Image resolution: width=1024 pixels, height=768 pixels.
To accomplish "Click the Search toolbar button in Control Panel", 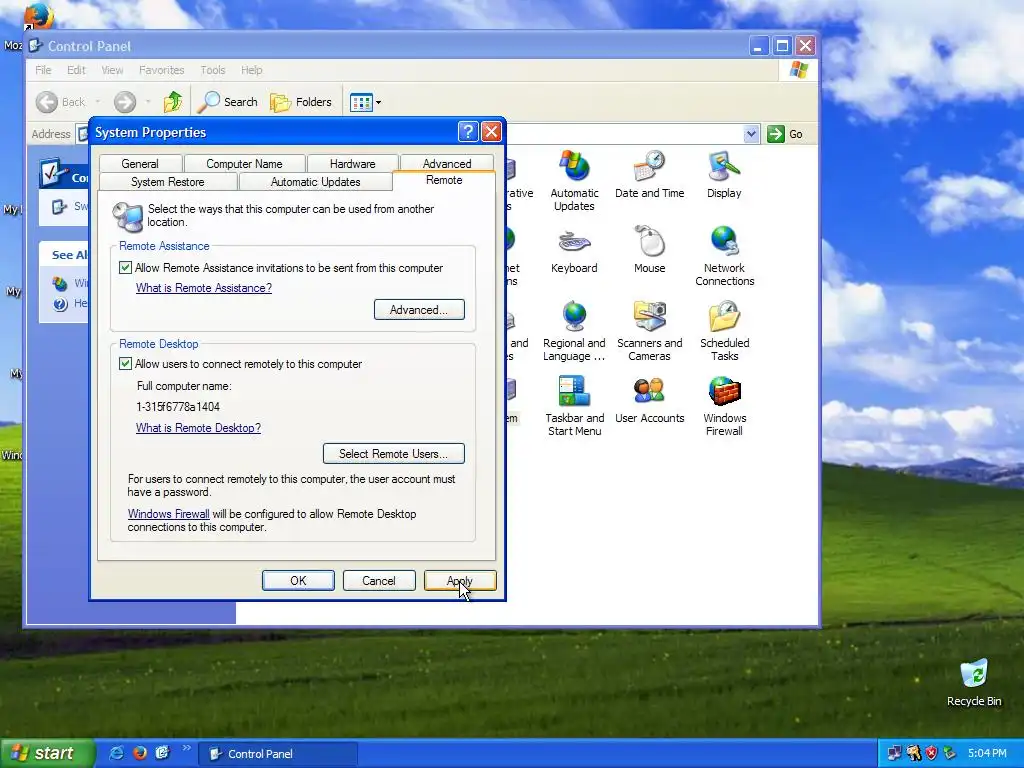I will [228, 102].
